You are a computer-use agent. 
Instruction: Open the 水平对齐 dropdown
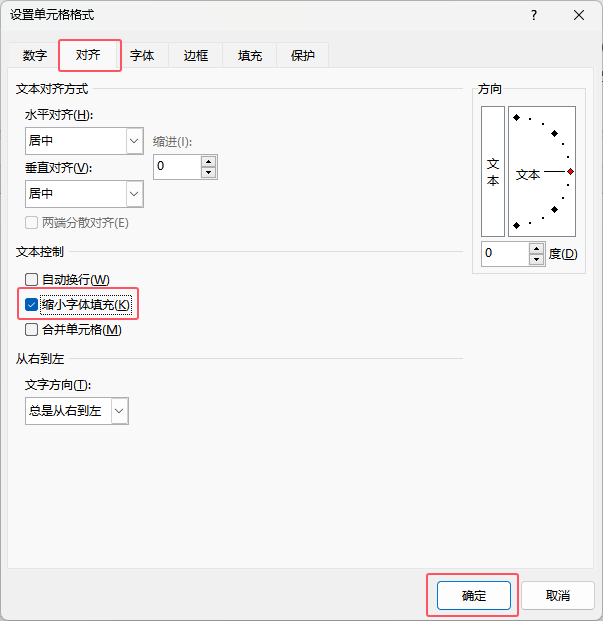(x=134, y=142)
